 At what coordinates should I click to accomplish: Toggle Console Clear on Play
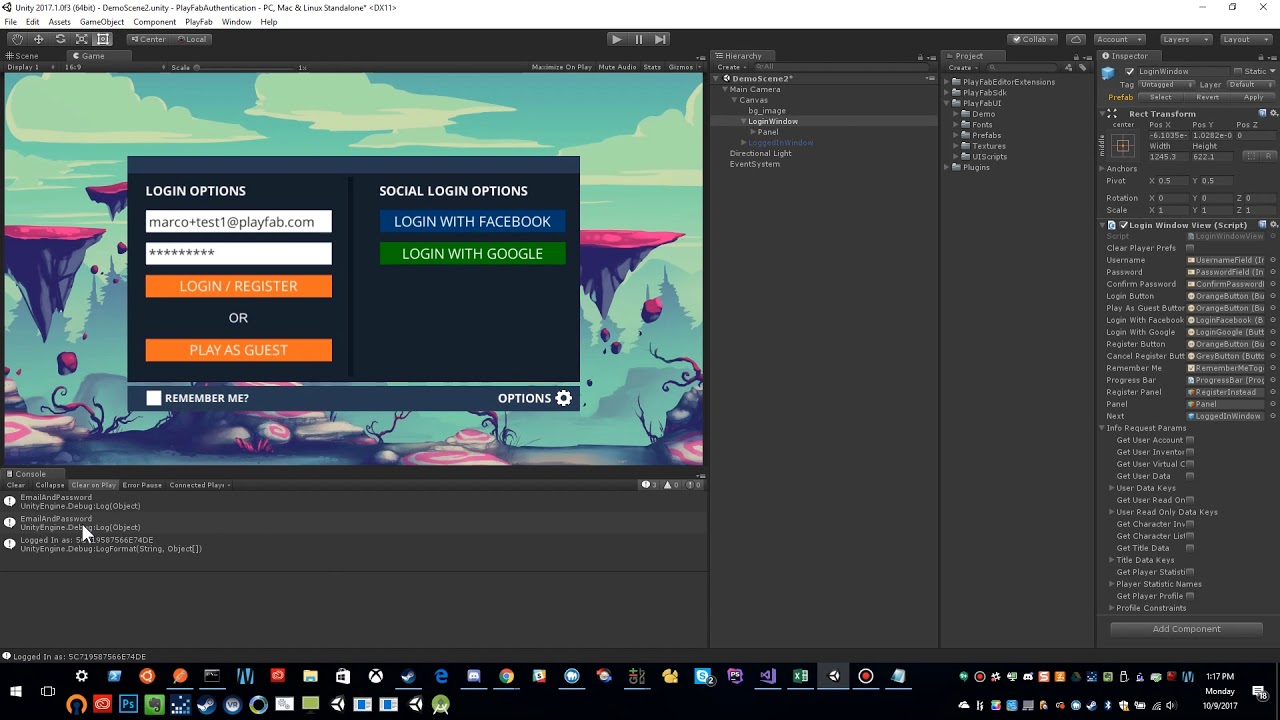click(x=93, y=485)
